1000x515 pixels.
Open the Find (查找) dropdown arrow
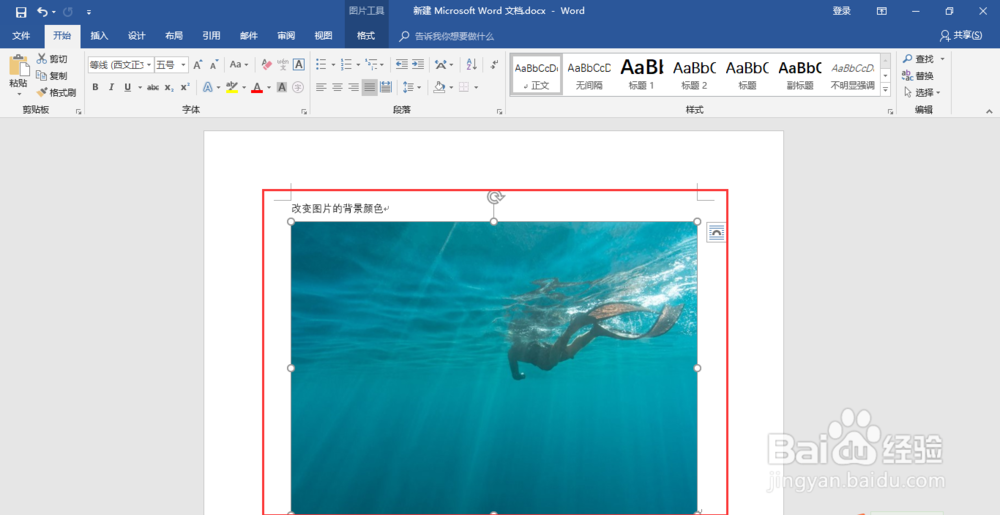[x=942, y=59]
